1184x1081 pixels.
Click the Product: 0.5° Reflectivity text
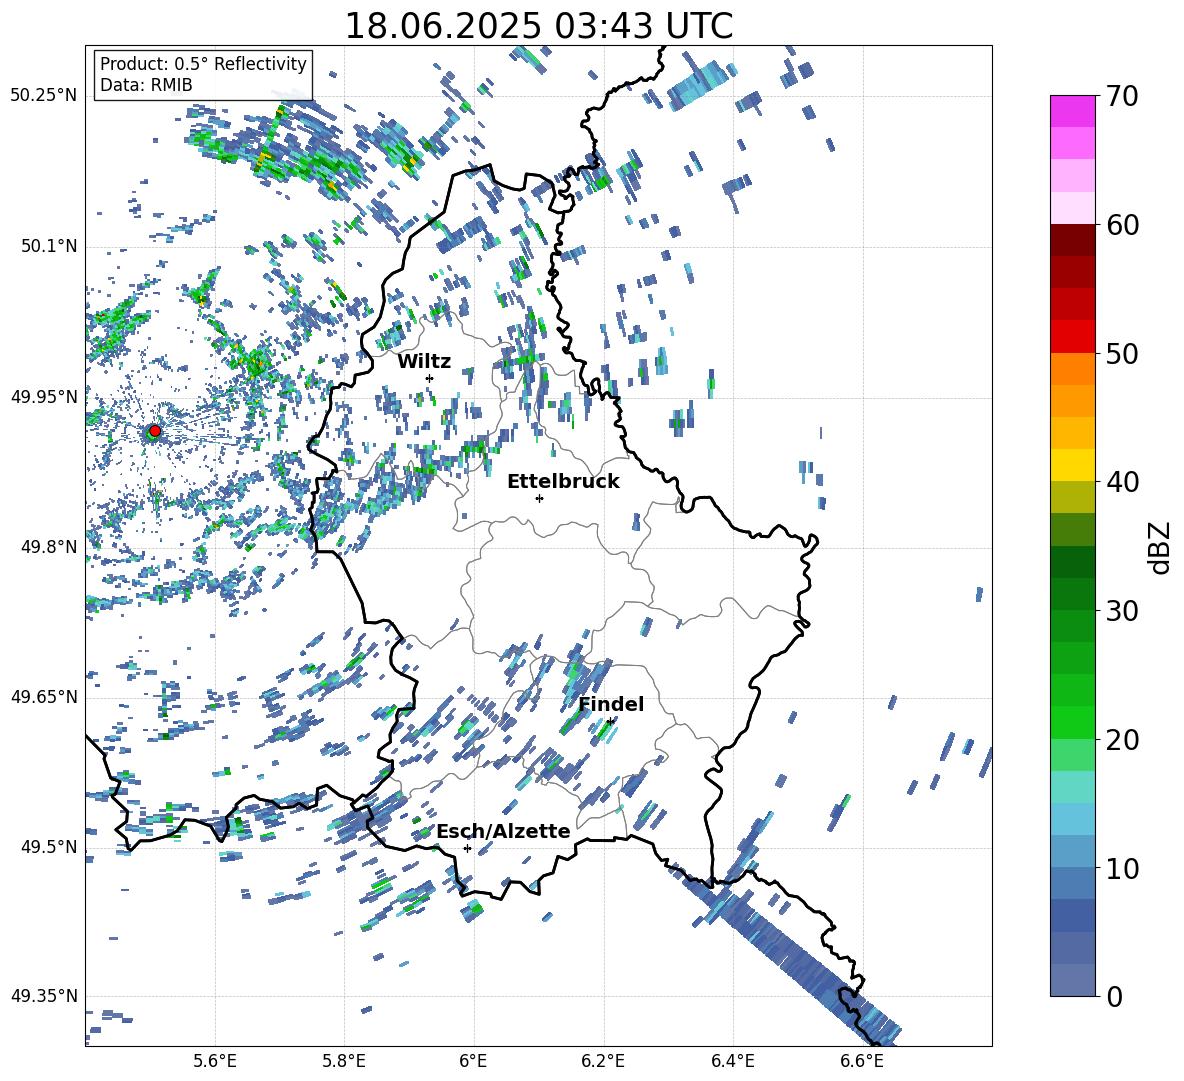coord(203,63)
